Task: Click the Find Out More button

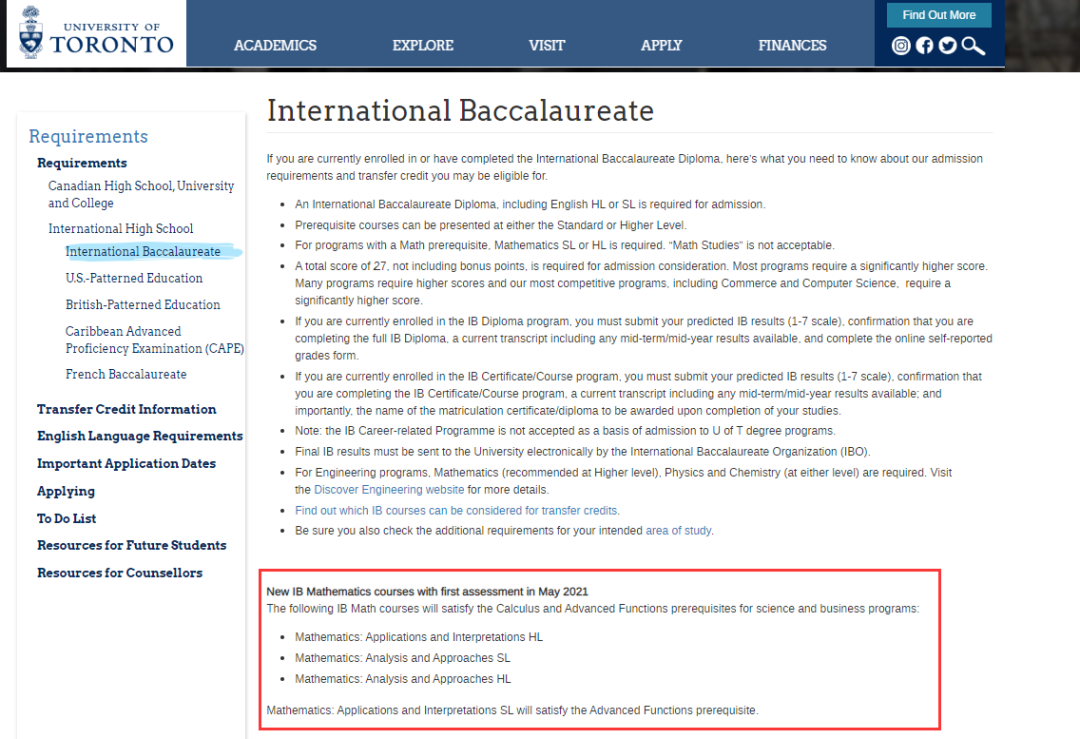Action: point(939,15)
